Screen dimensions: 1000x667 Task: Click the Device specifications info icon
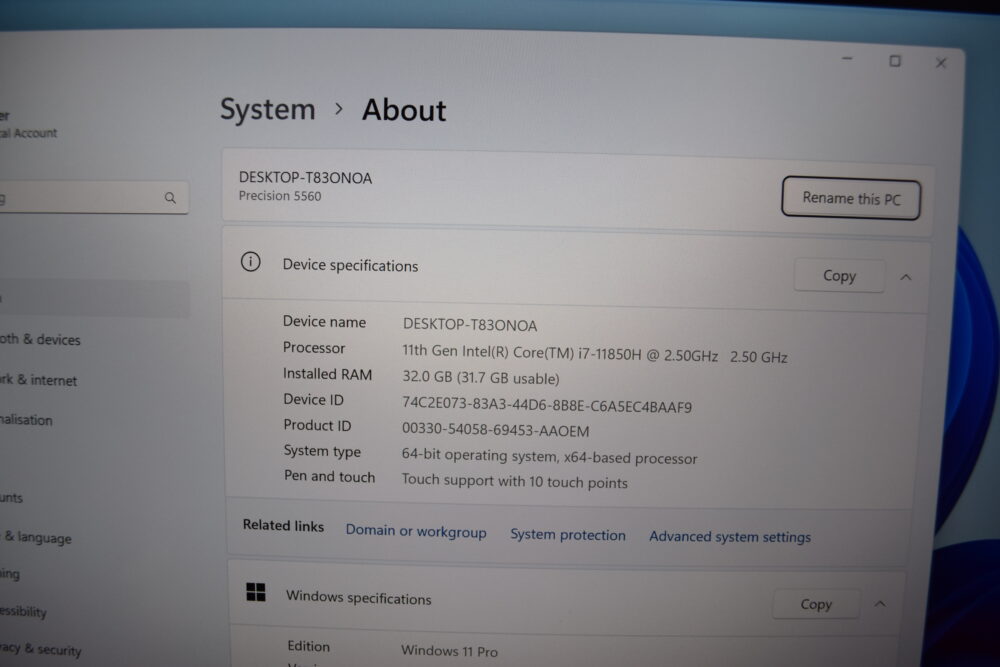251,261
